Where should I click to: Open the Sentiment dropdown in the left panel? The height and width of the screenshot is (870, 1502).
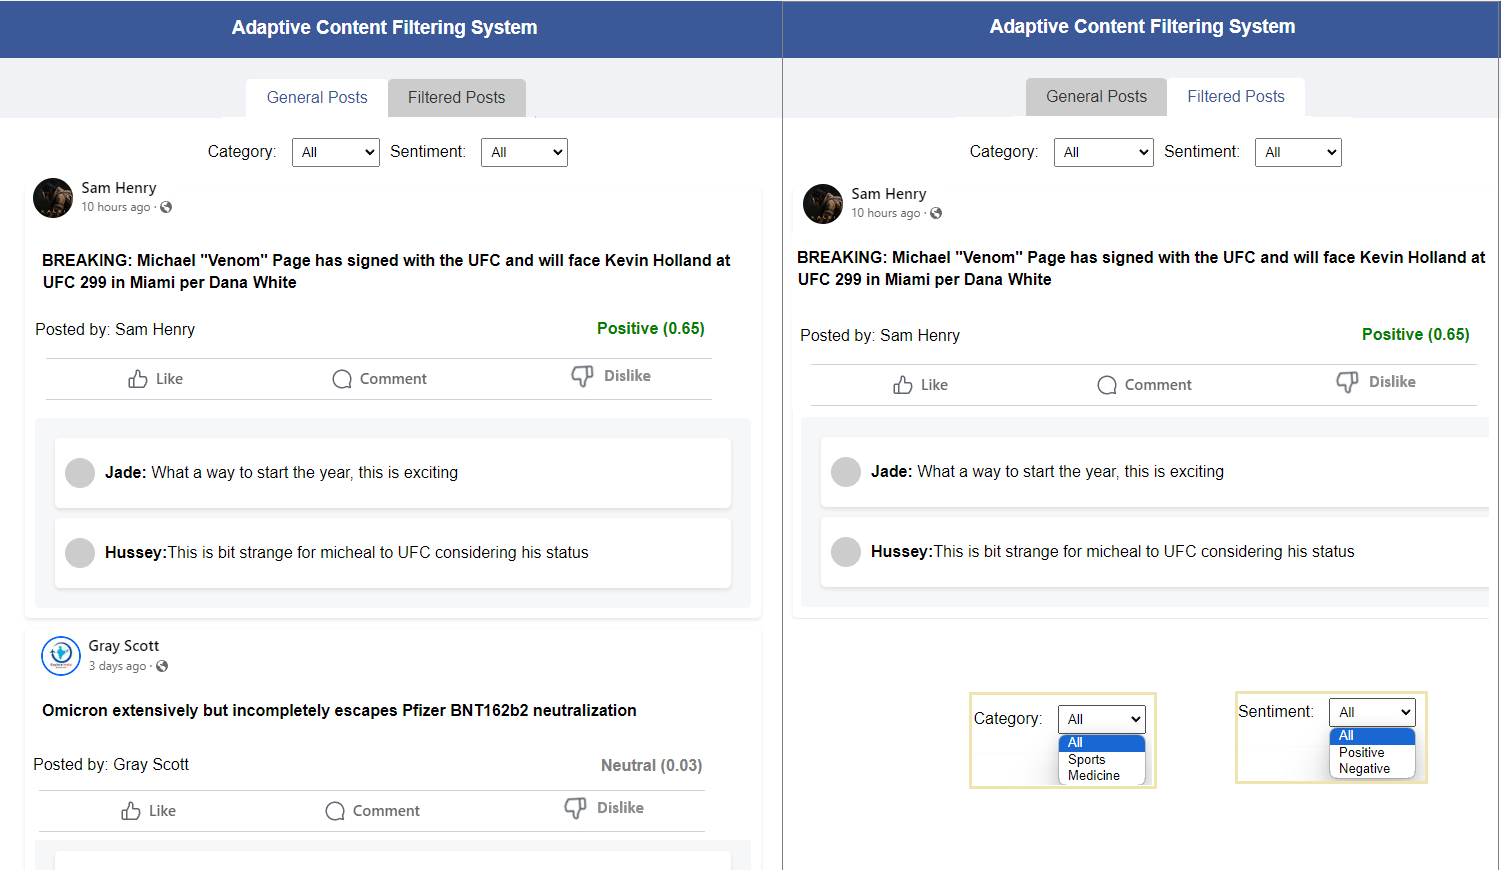(524, 152)
